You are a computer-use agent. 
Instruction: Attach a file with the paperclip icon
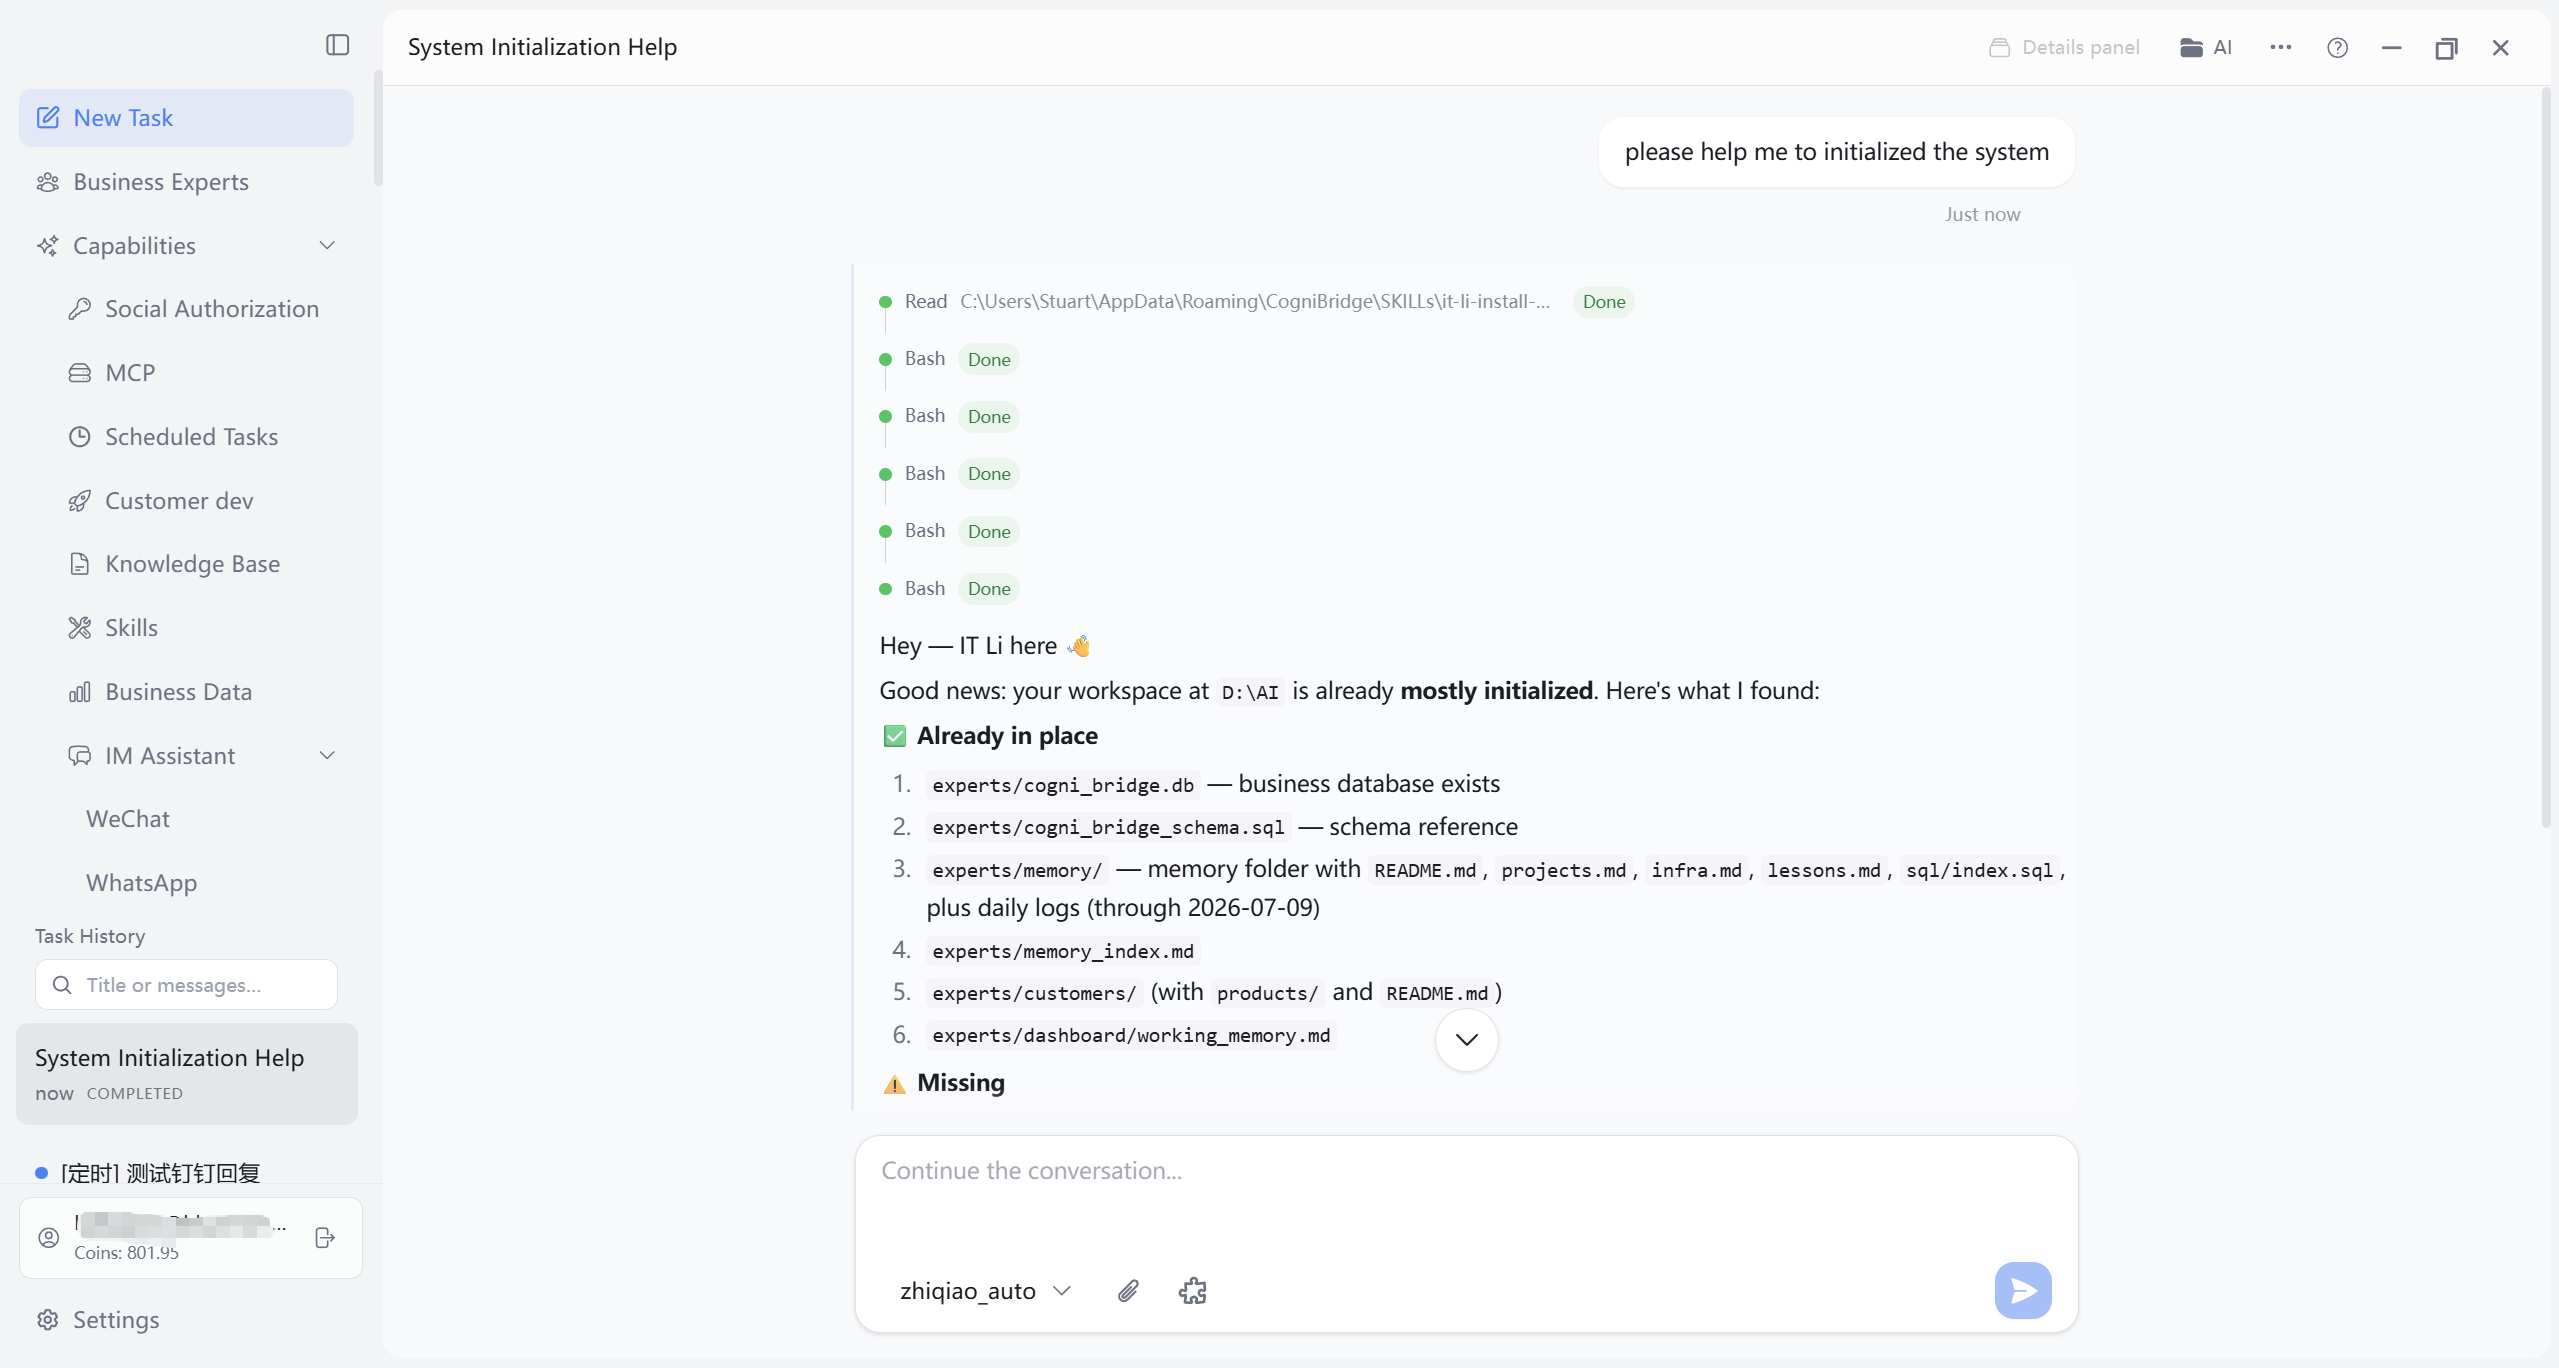click(x=1128, y=1291)
